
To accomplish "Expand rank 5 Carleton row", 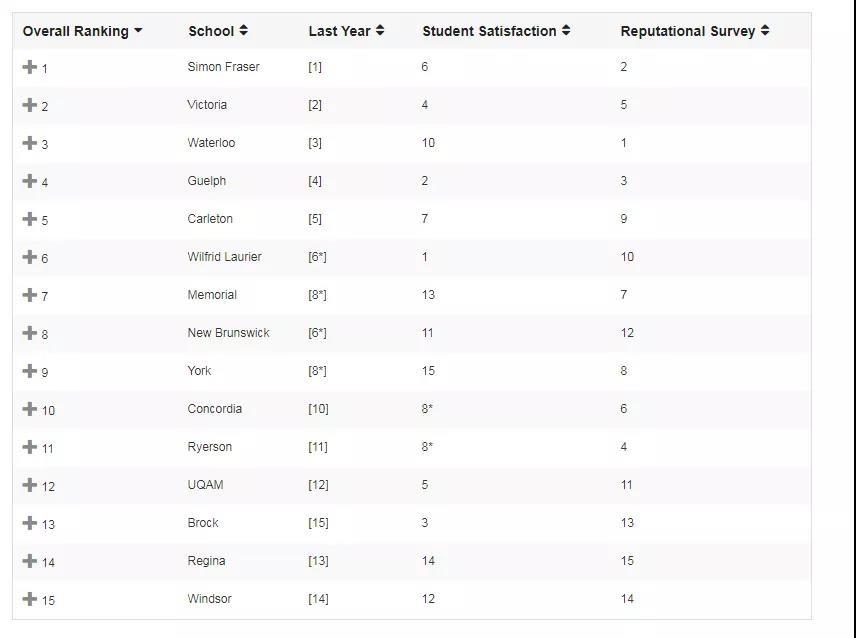I will pyautogui.click(x=29, y=219).
